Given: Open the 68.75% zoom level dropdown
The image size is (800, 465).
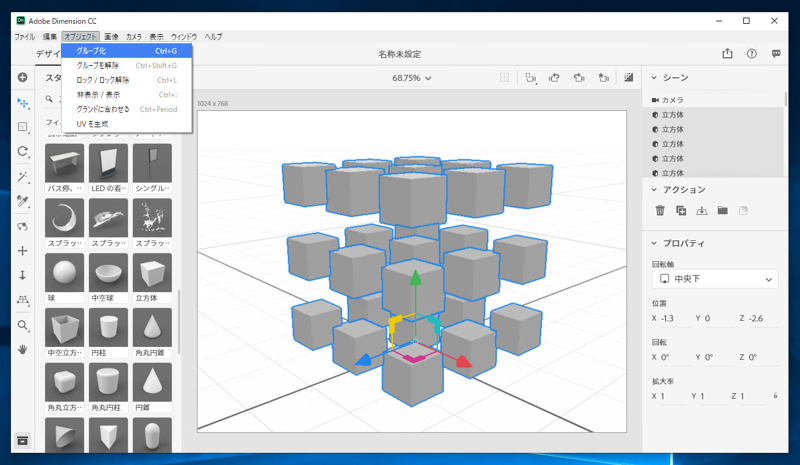Looking at the screenshot, I should (x=411, y=78).
